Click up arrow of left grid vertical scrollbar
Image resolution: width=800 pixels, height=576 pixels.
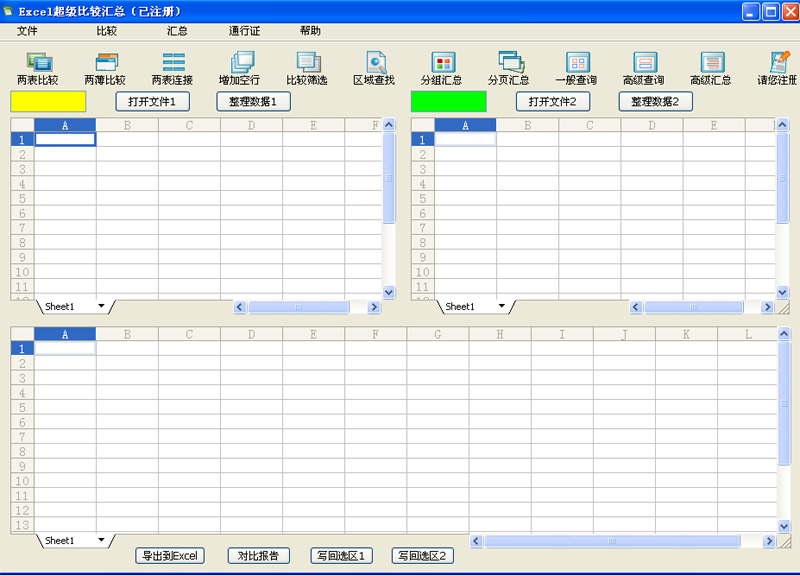pos(389,124)
